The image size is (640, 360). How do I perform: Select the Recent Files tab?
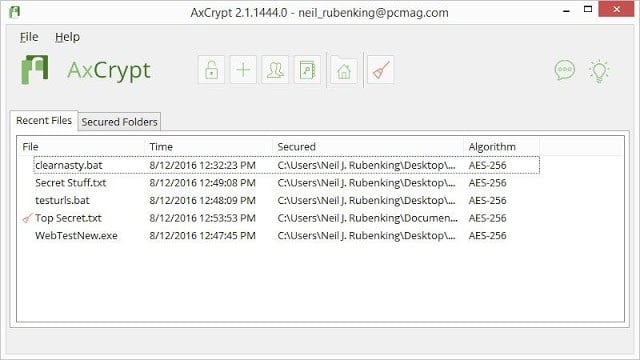[x=44, y=120]
